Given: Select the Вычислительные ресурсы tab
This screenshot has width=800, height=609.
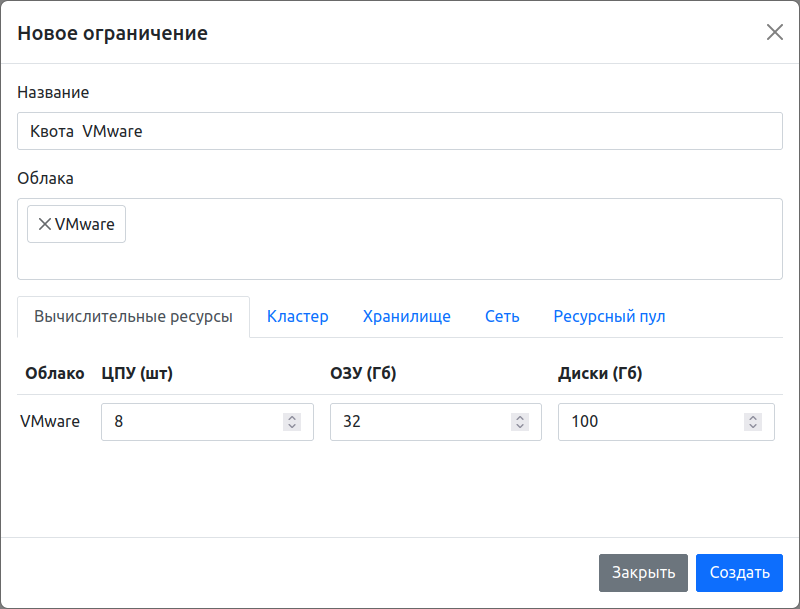Looking at the screenshot, I should (x=133, y=316).
